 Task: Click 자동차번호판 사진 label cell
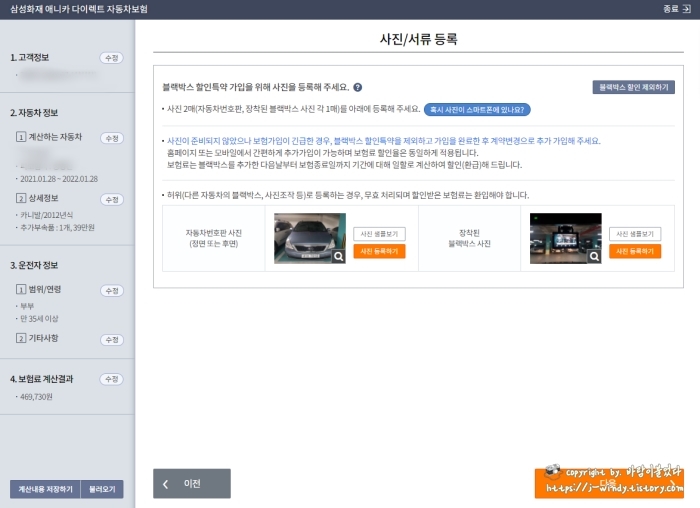click(x=213, y=238)
